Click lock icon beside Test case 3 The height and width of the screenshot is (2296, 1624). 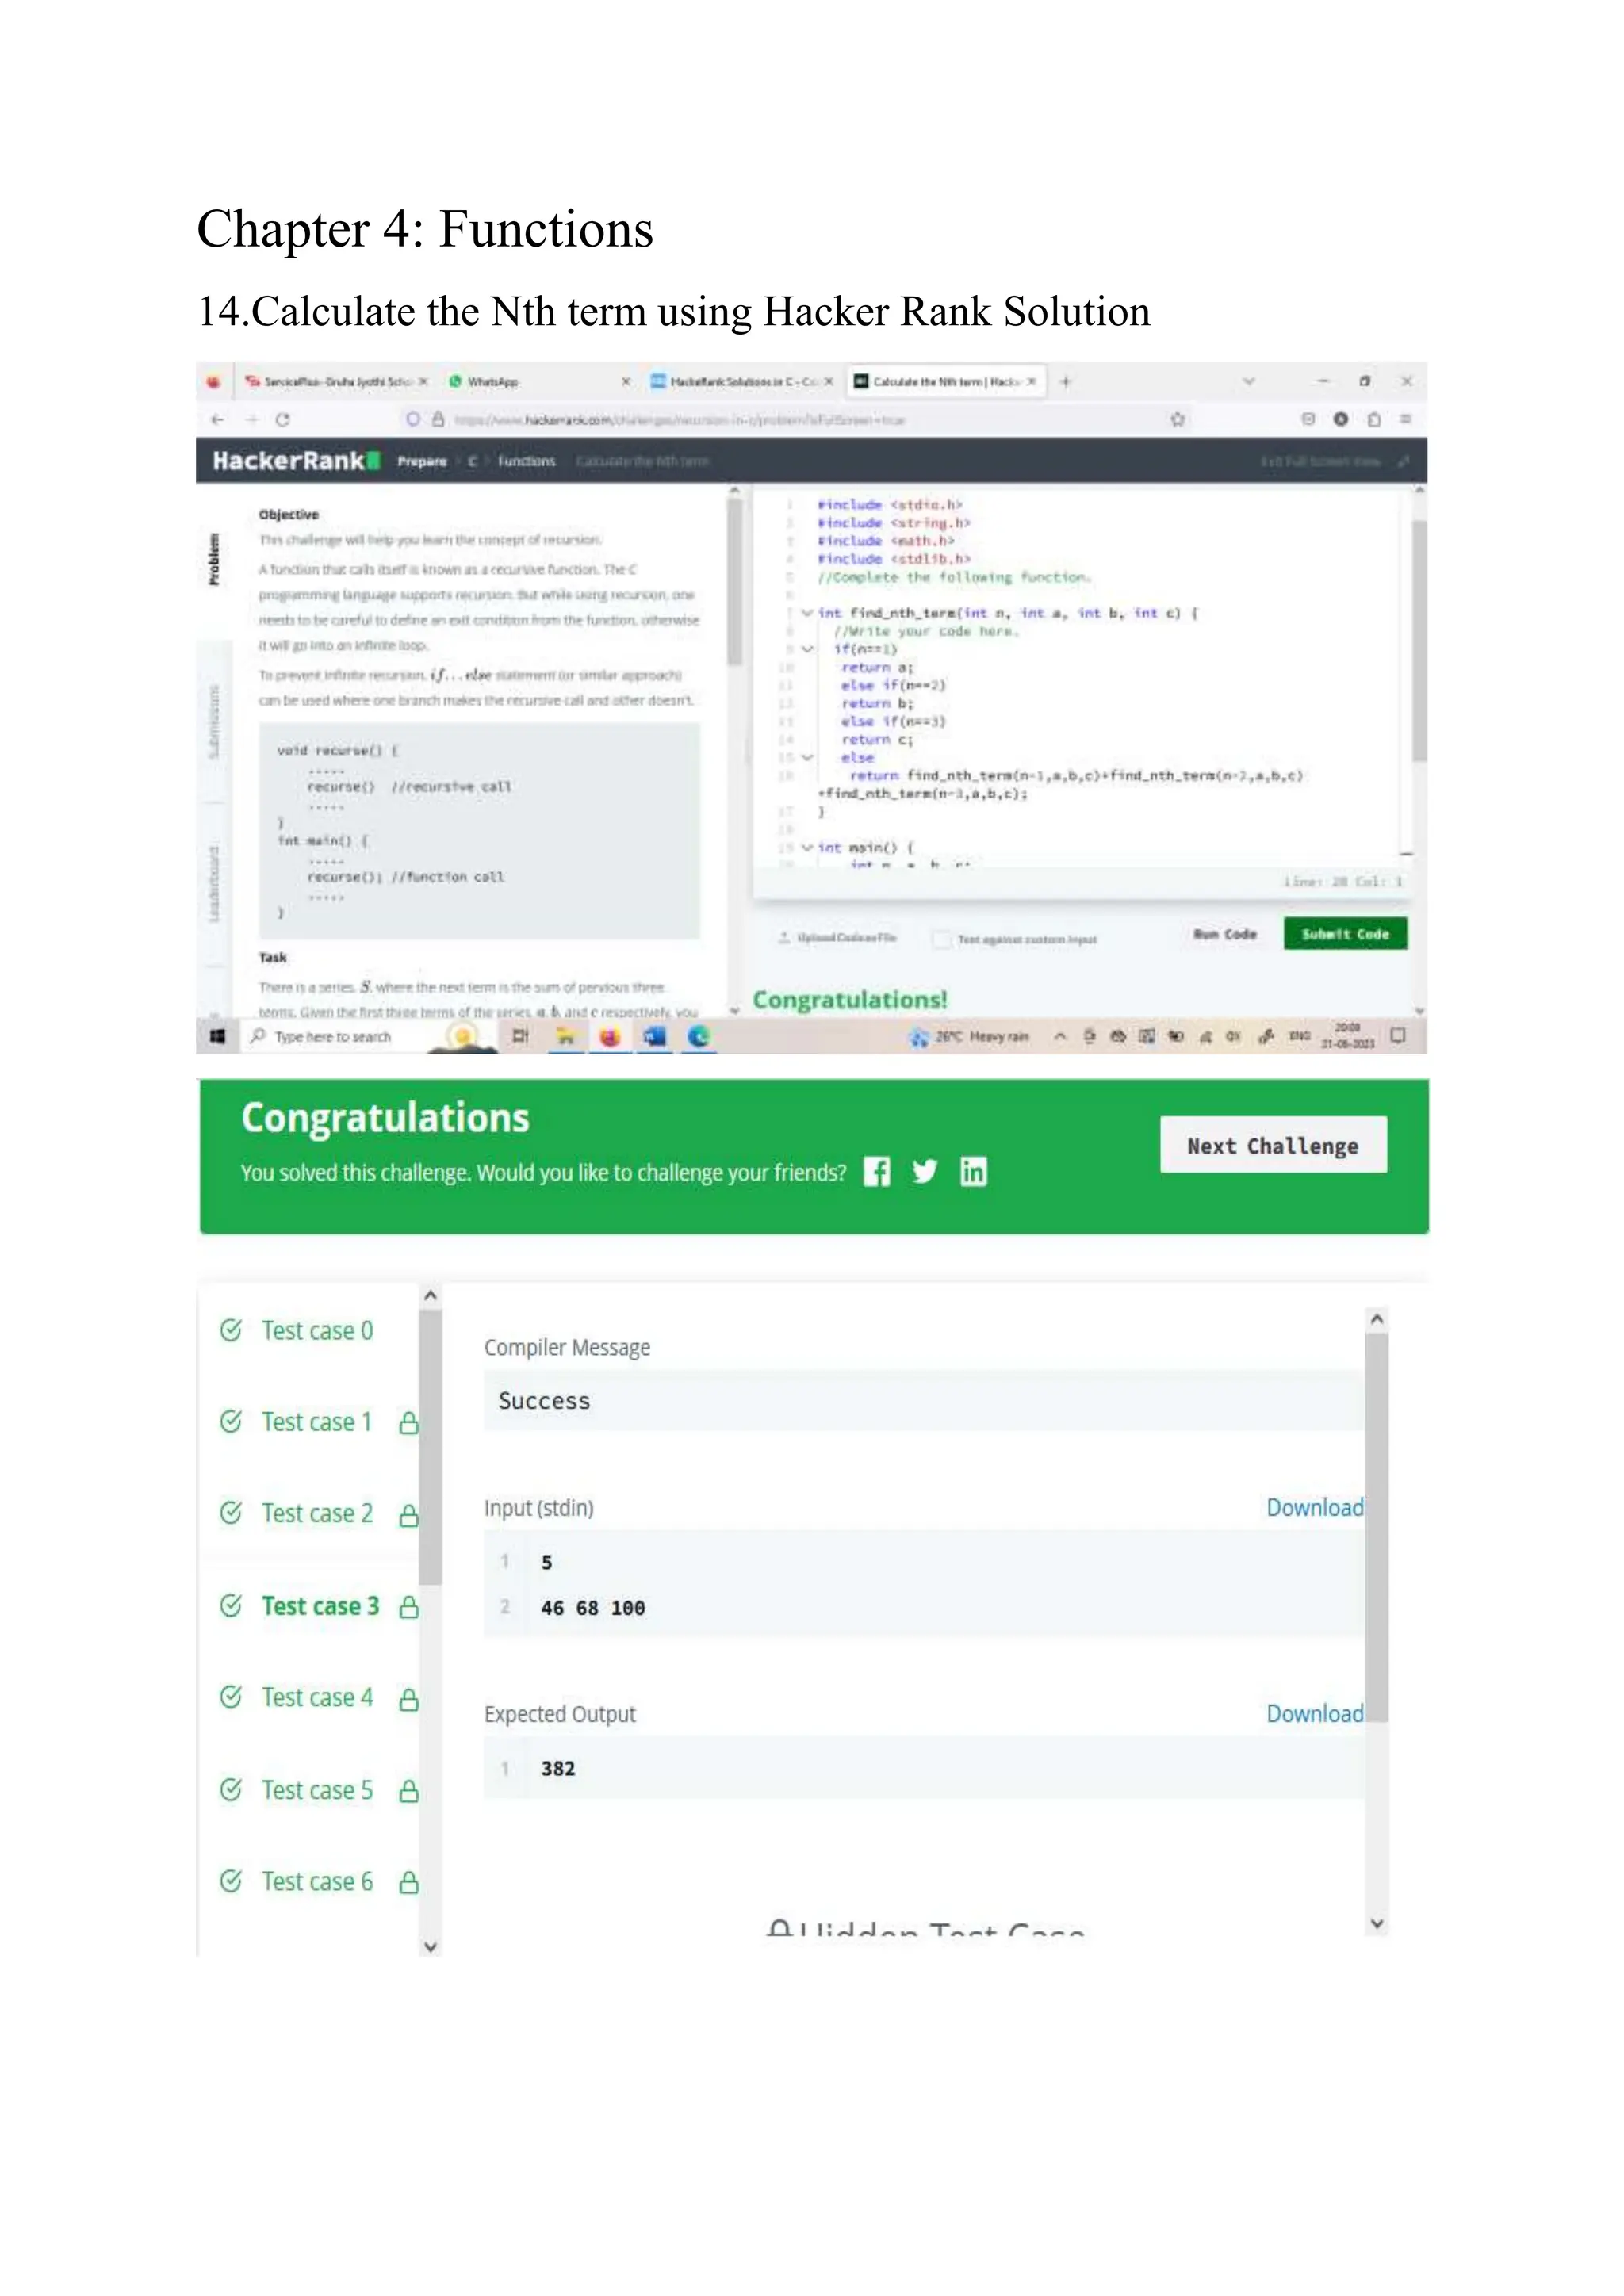(x=409, y=1607)
